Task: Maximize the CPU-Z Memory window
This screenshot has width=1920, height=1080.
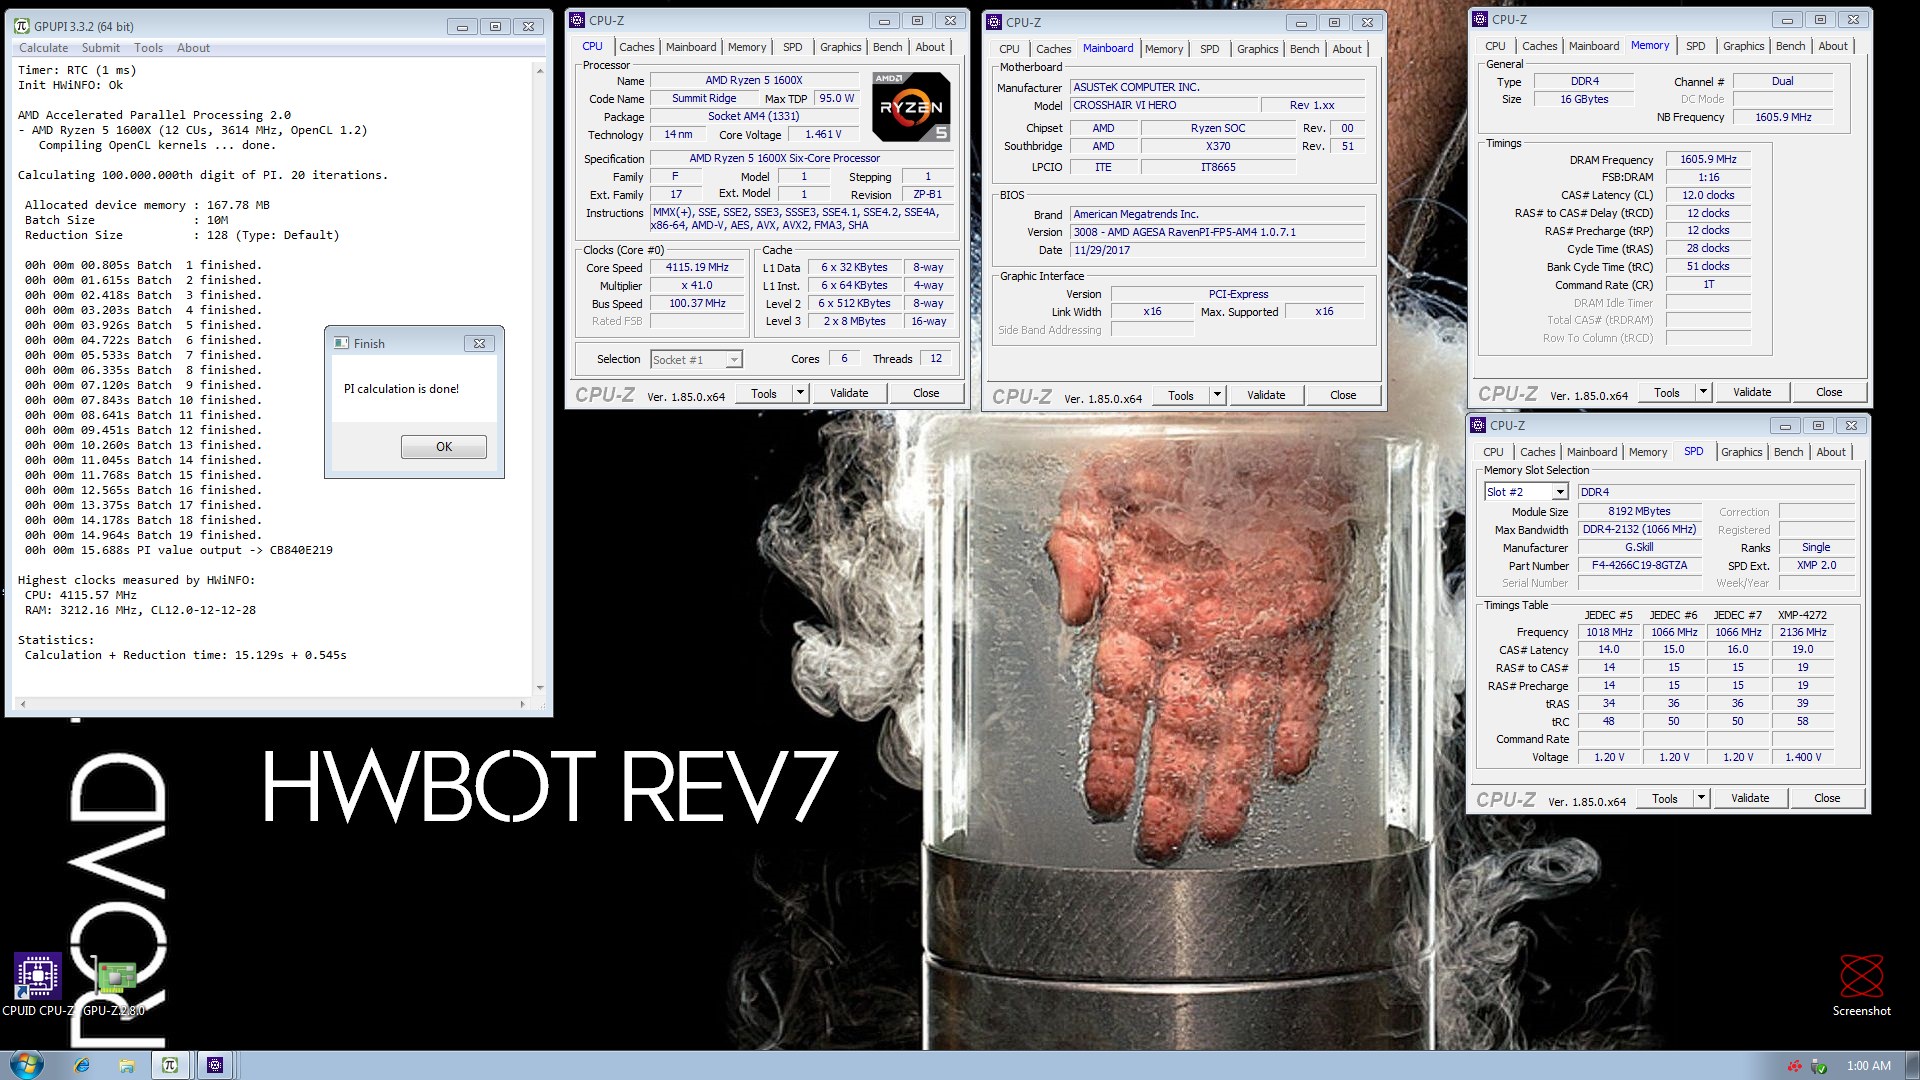Action: 1820,19
